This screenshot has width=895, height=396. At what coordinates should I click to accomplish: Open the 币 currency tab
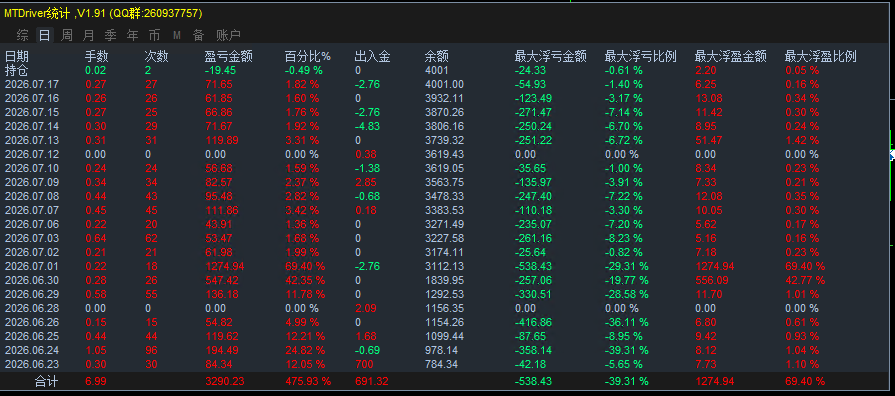tap(155, 35)
